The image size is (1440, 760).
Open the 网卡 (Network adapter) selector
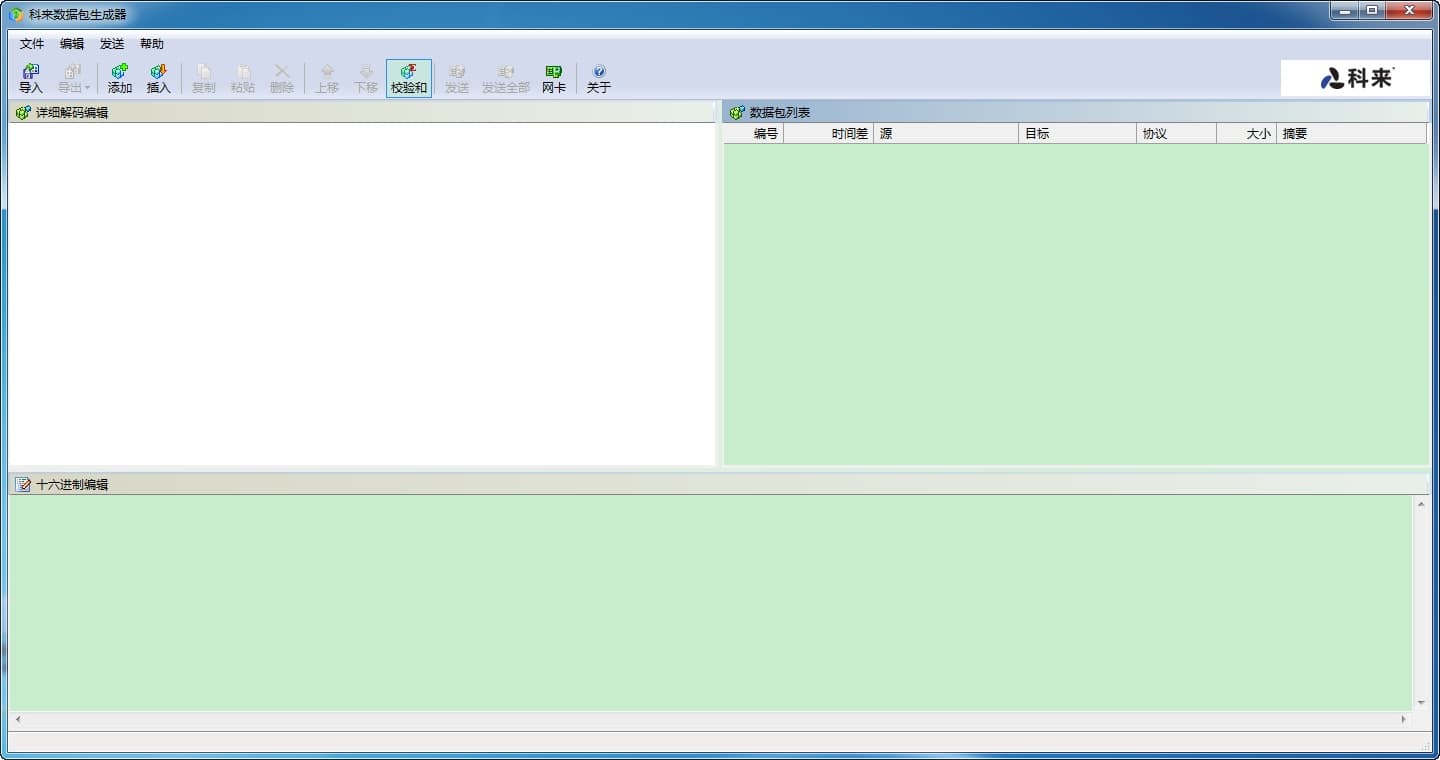pos(554,78)
